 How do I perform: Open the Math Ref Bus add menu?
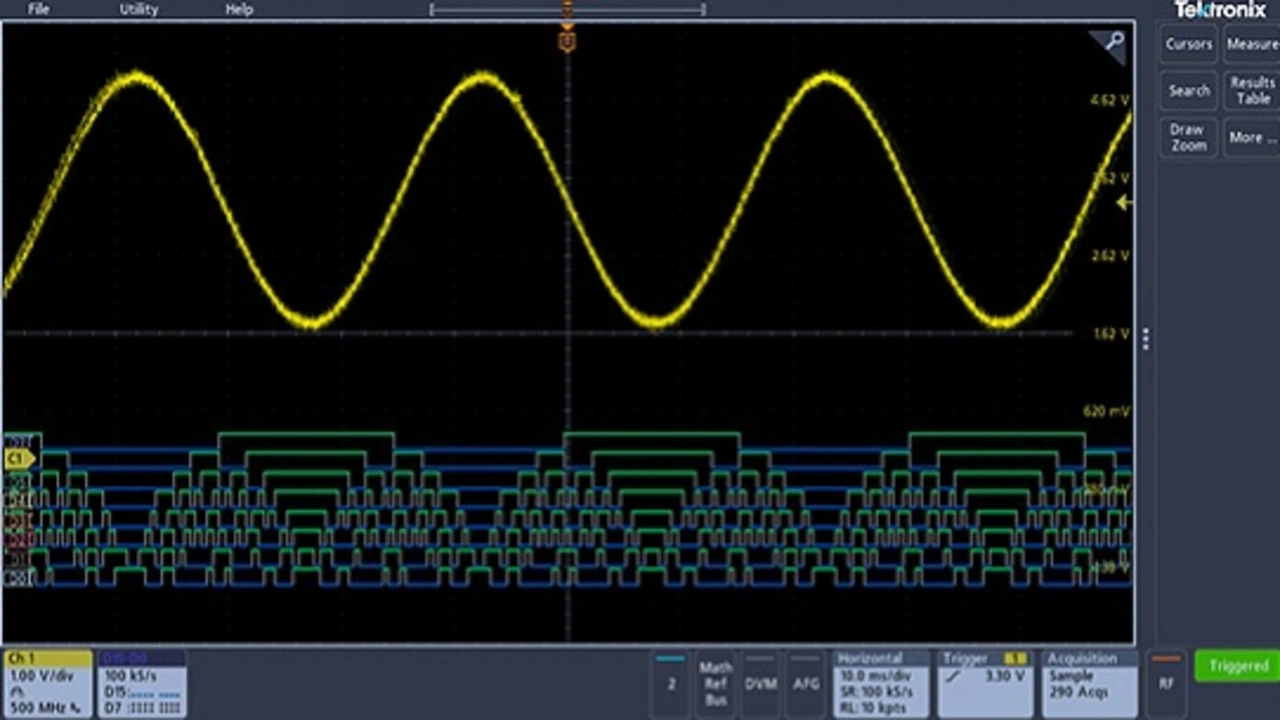(716, 683)
